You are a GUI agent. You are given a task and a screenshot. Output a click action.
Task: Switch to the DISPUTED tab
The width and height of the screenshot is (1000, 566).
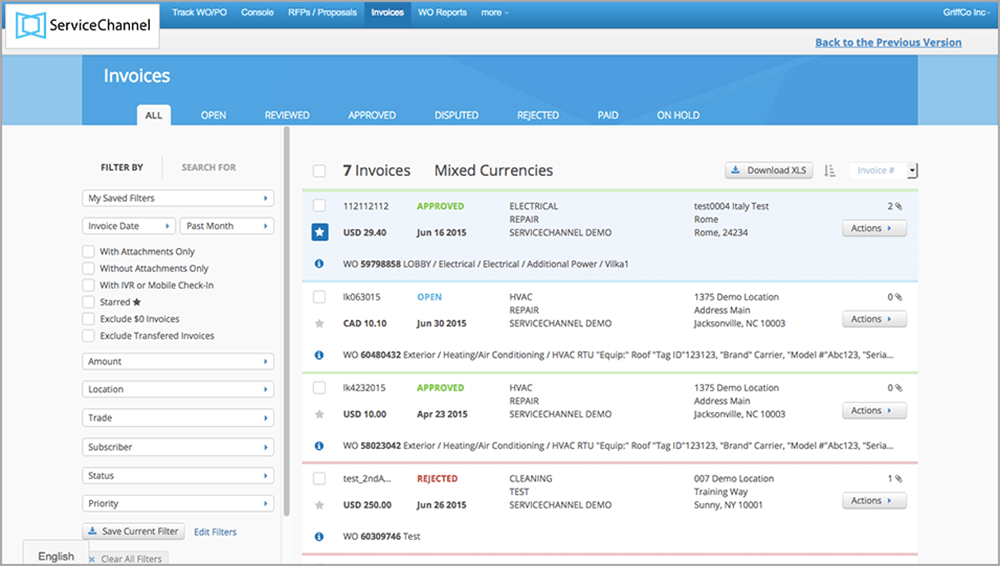[456, 115]
